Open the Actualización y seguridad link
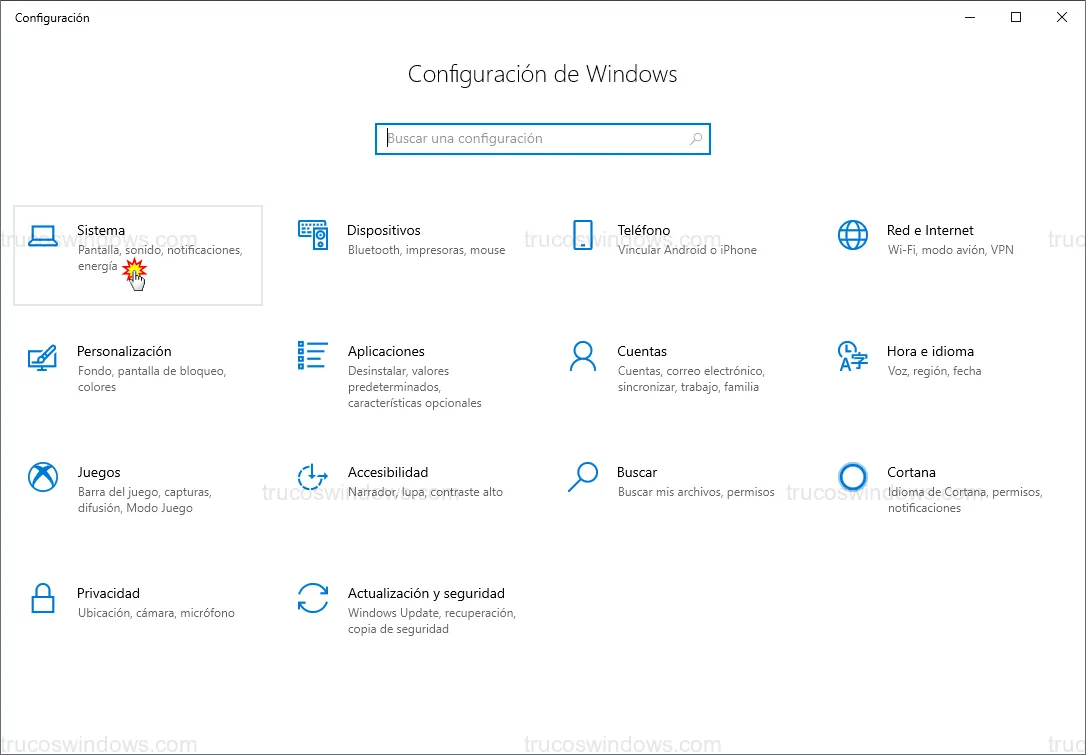 [426, 593]
